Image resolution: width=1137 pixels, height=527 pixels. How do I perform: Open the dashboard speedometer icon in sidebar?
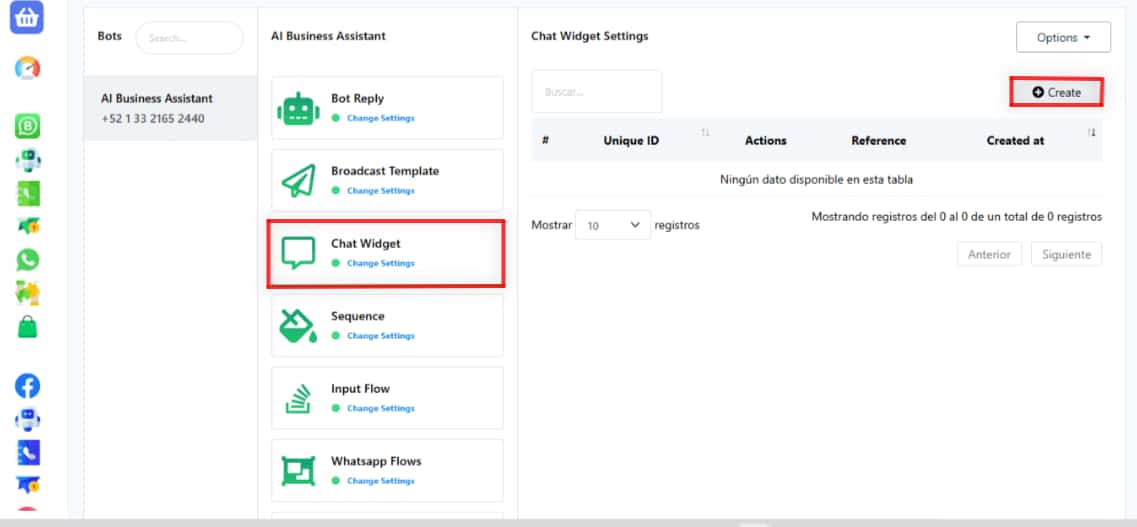28,68
